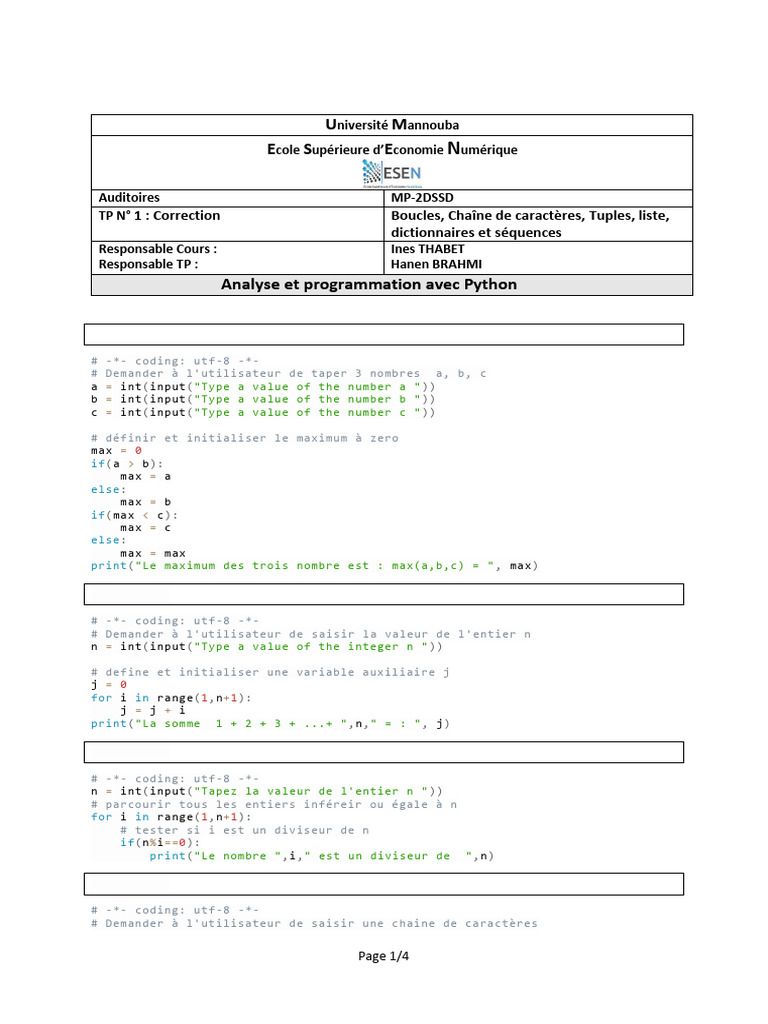Viewport: 768px width, 1024px height.
Task: Click print 'Le maximum des trois nombre est' line
Action: coord(314,566)
